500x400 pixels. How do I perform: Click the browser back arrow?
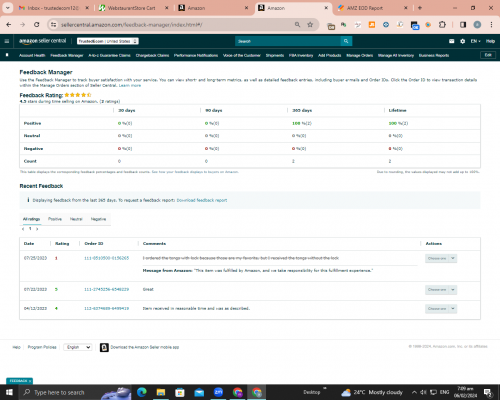[9, 25]
